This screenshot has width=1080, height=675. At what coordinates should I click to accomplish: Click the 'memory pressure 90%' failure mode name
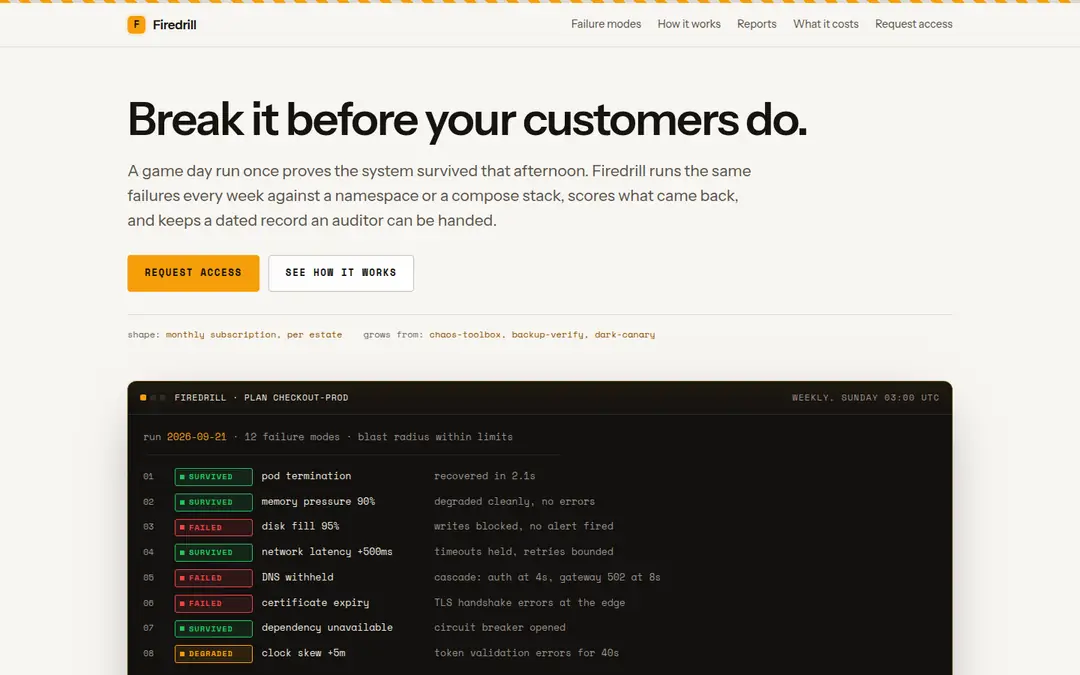click(x=318, y=501)
